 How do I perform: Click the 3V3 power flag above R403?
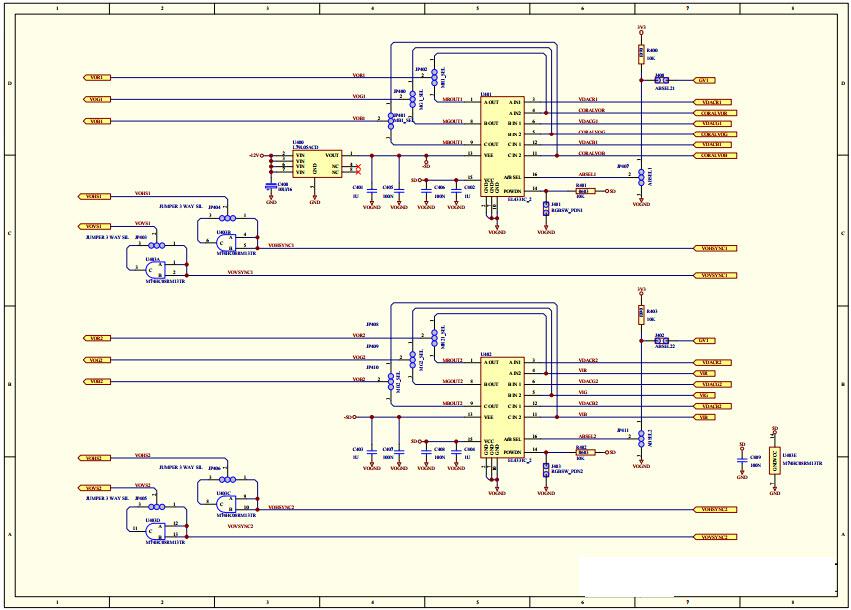[x=643, y=293]
